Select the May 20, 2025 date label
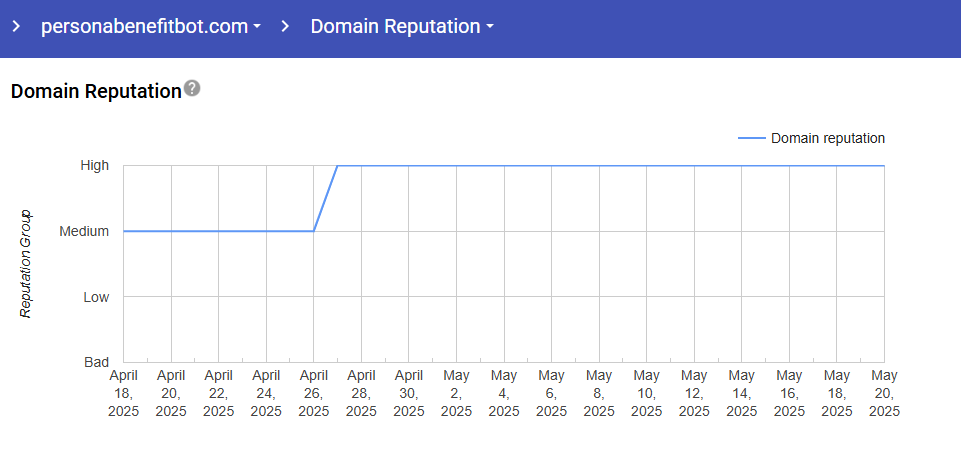The width and height of the screenshot is (961, 449). pyautogui.click(x=884, y=393)
